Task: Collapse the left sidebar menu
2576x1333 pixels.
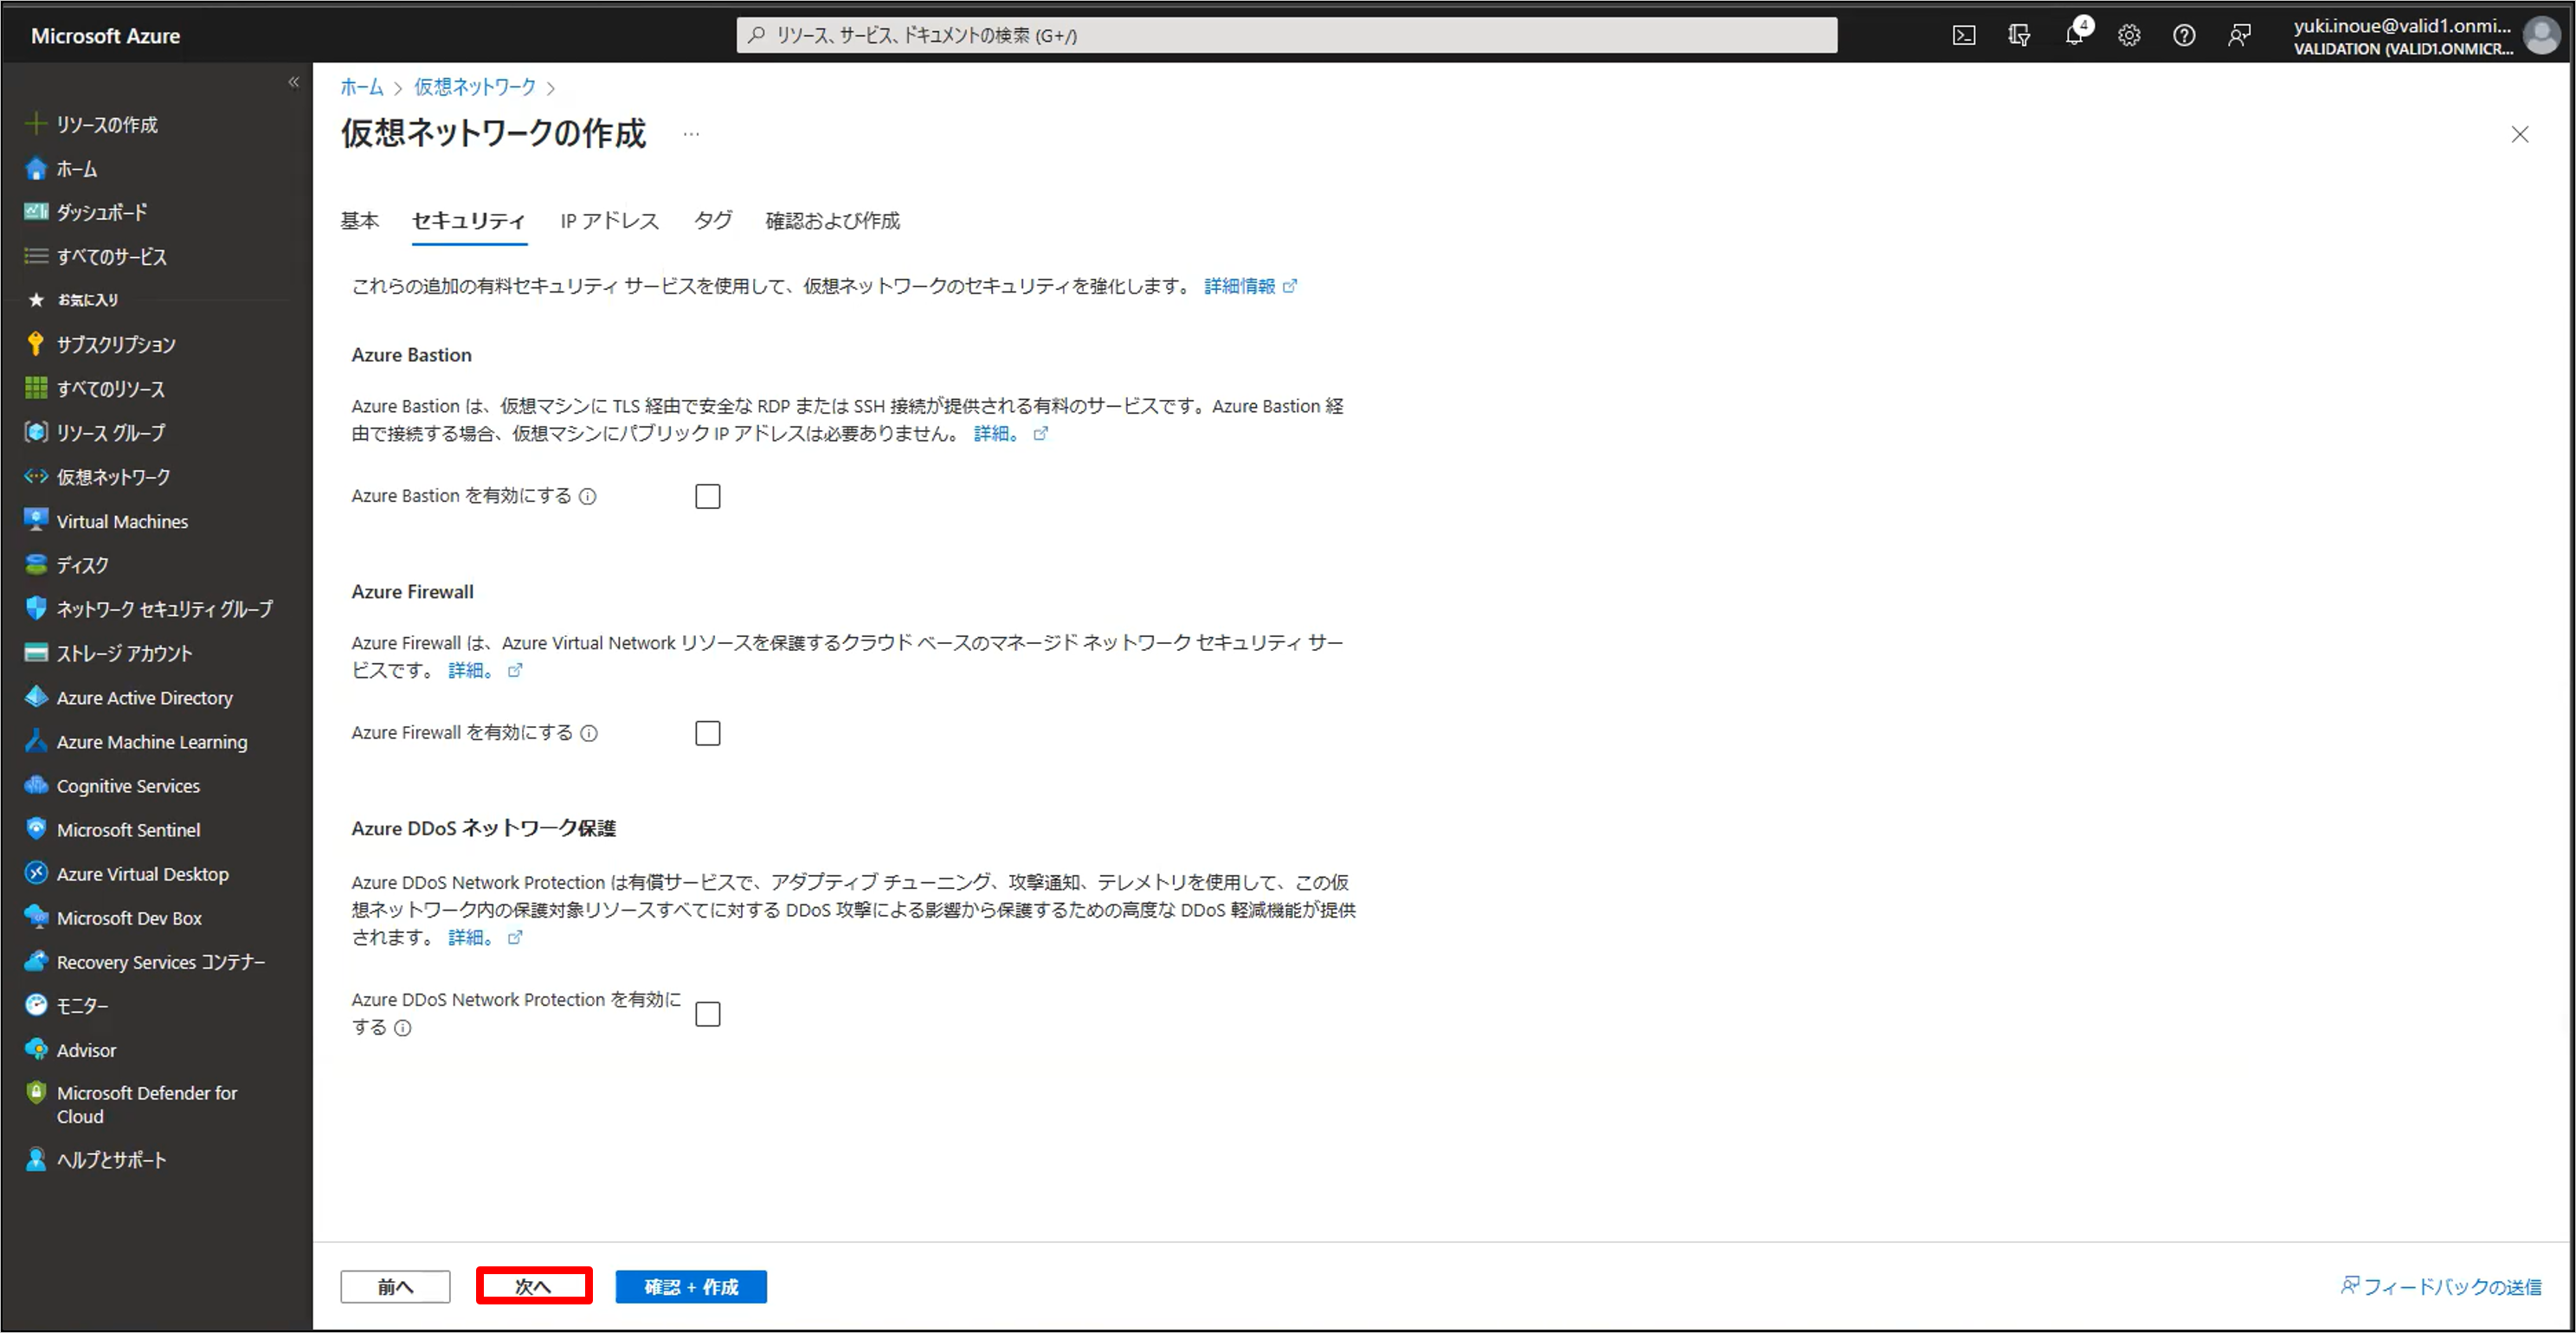Action: coord(293,82)
